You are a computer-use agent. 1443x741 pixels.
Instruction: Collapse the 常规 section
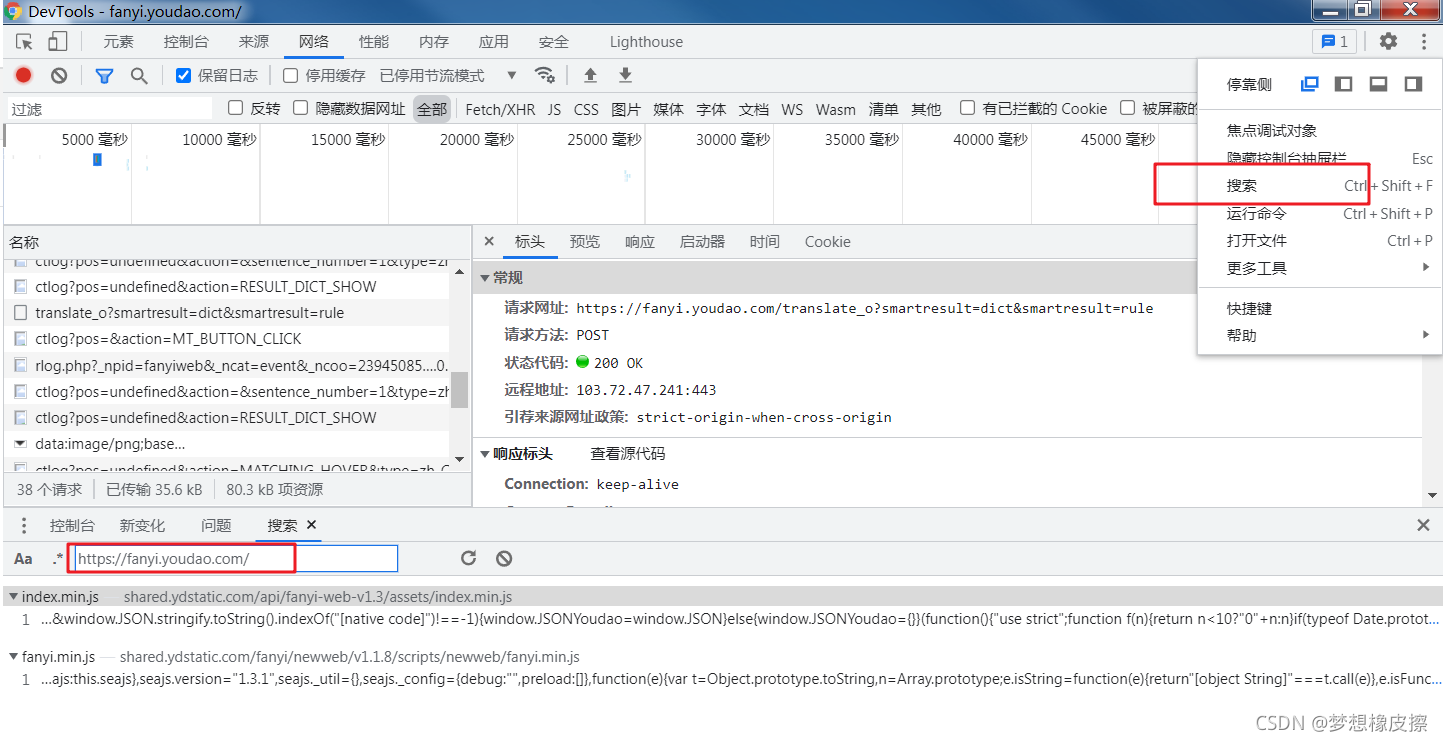click(x=485, y=278)
